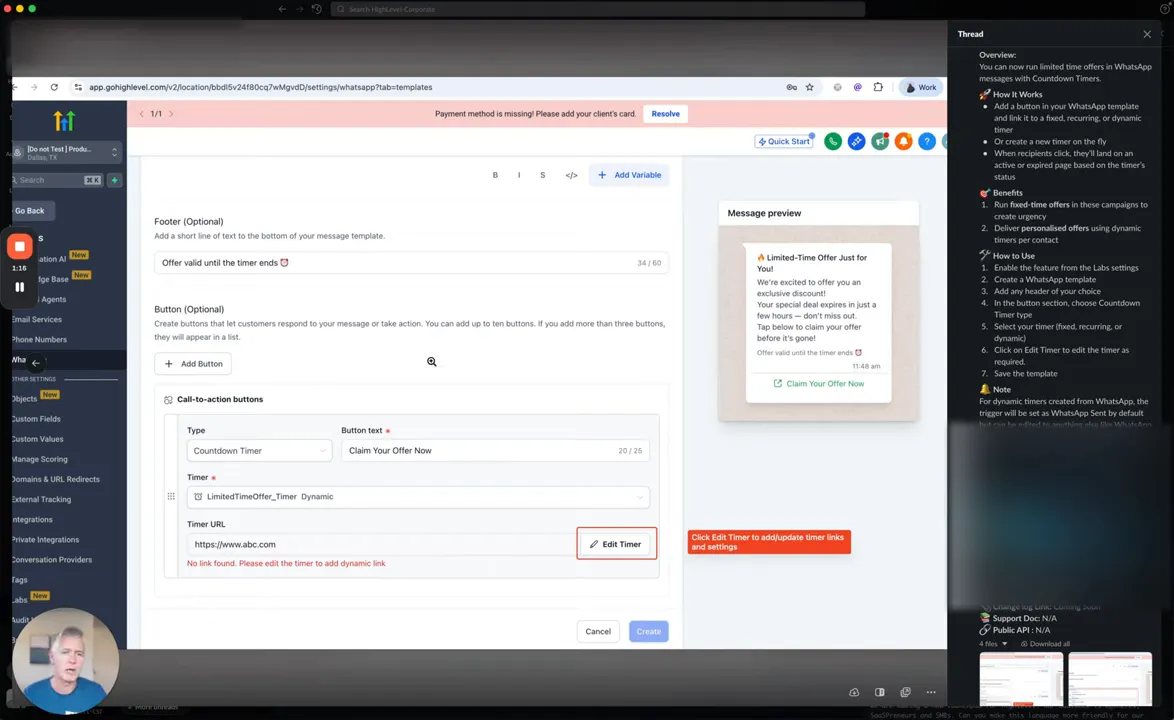This screenshot has height=720, width=1174.
Task: Open Custom Fields settings
Action: point(36,419)
